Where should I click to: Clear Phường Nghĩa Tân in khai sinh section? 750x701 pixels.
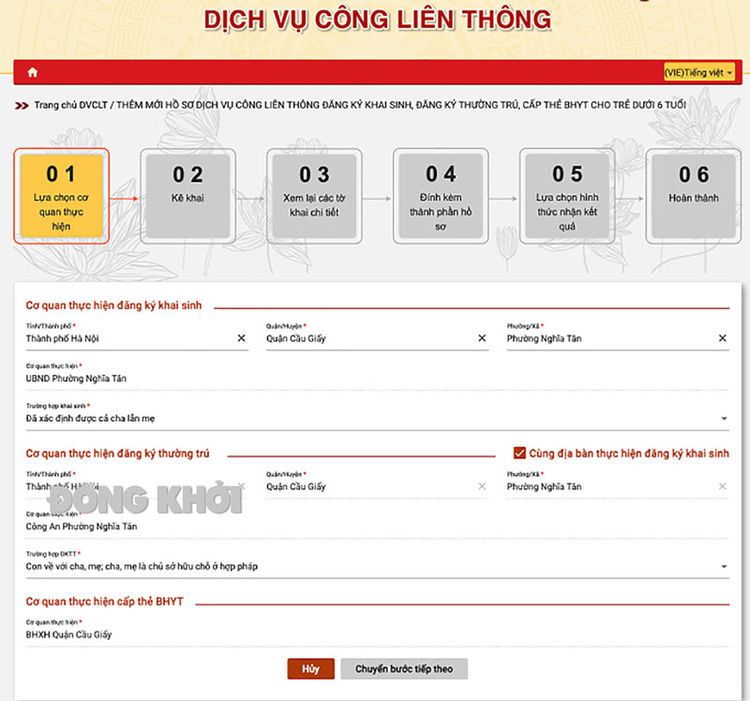pyautogui.click(x=723, y=338)
